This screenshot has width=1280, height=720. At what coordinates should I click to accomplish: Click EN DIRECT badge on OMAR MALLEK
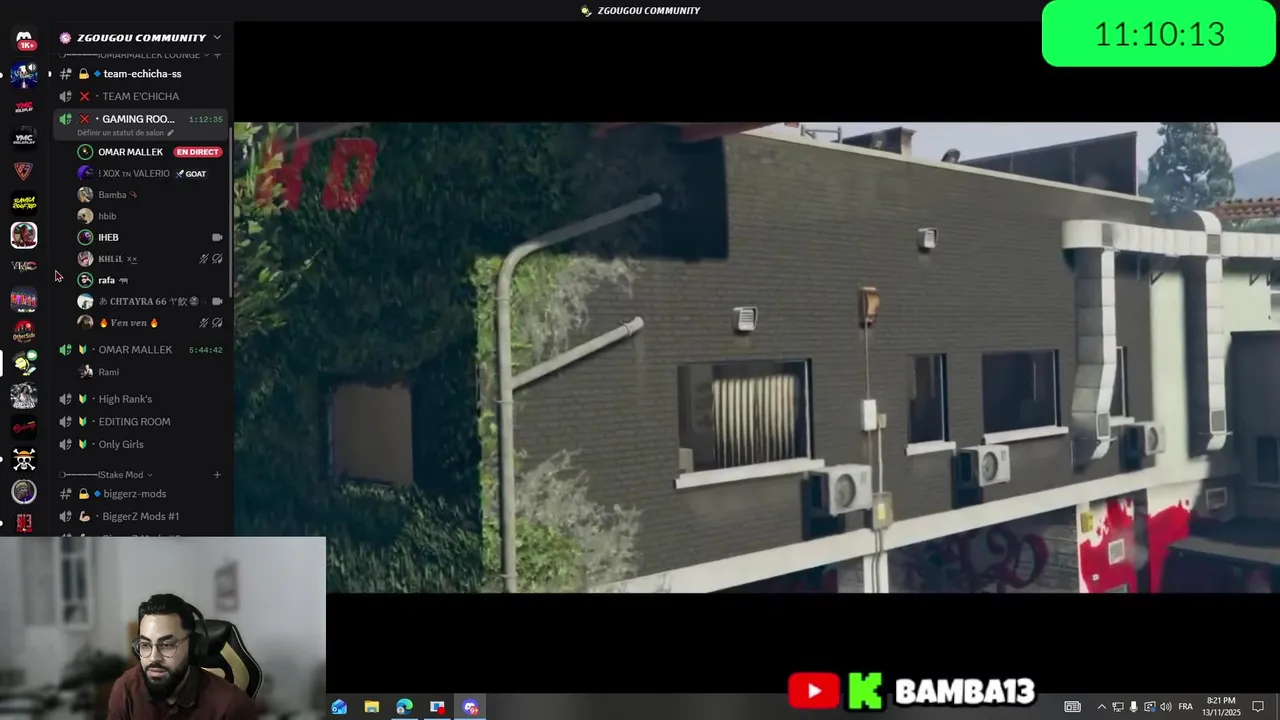(x=197, y=152)
